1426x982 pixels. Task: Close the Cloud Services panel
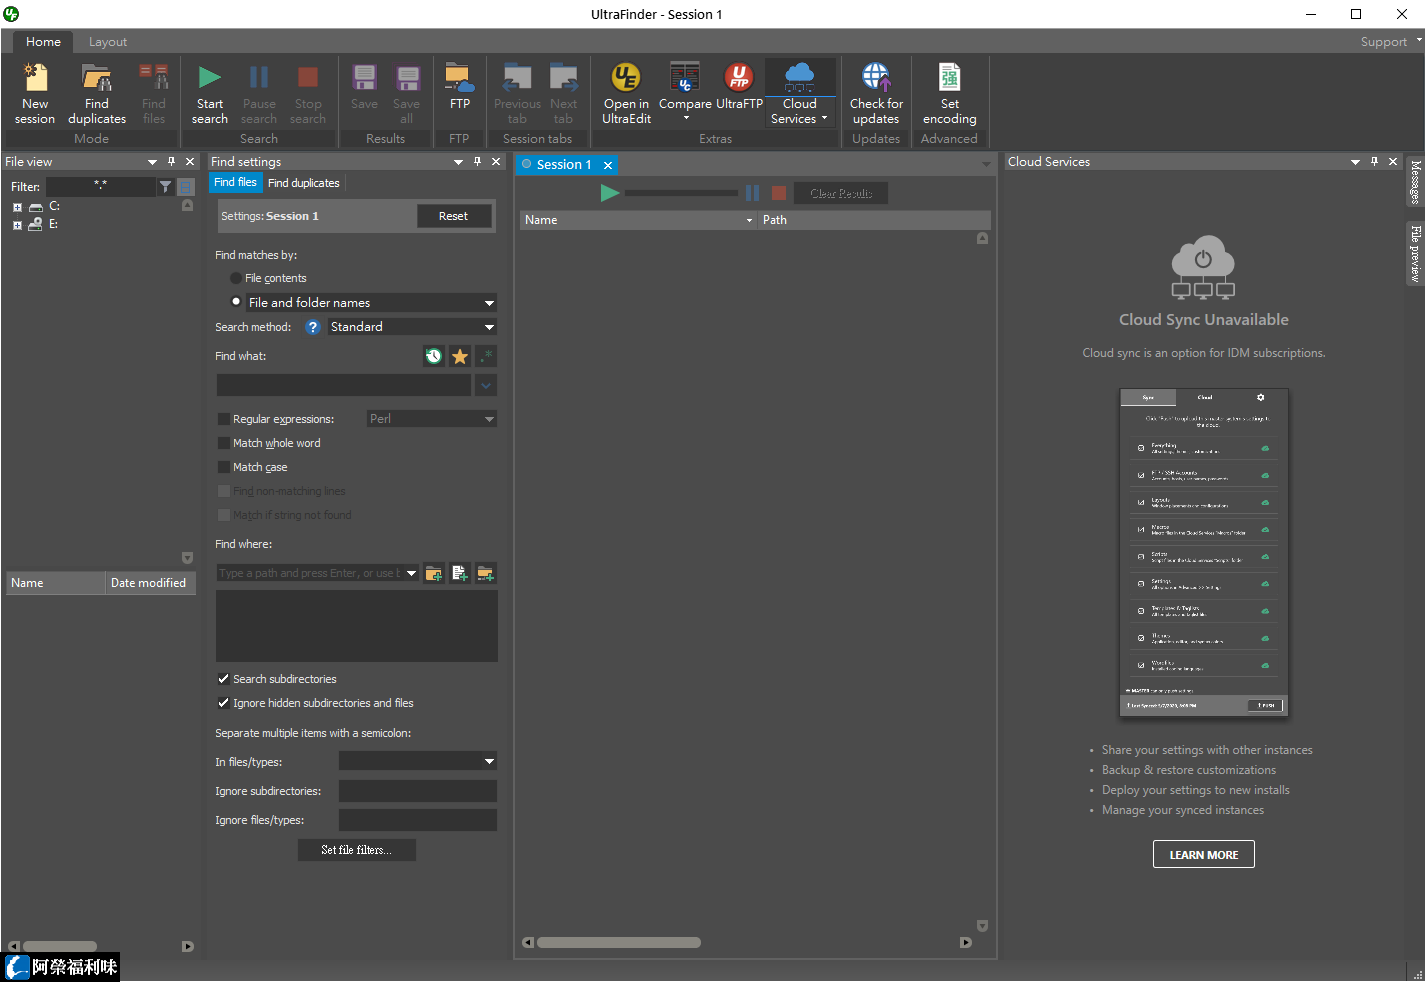(1393, 162)
